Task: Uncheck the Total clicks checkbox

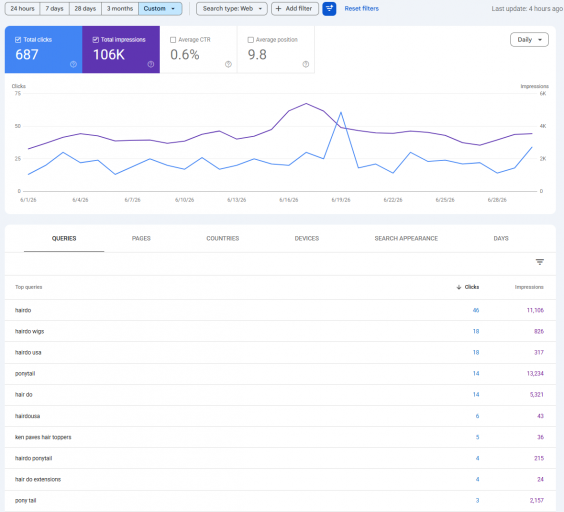Action: pos(18,40)
